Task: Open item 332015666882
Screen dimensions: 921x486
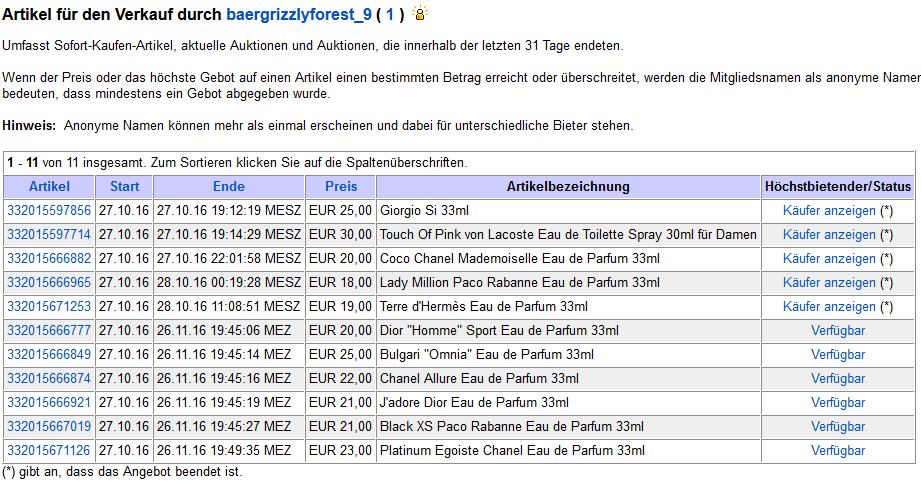Action: click(x=49, y=259)
